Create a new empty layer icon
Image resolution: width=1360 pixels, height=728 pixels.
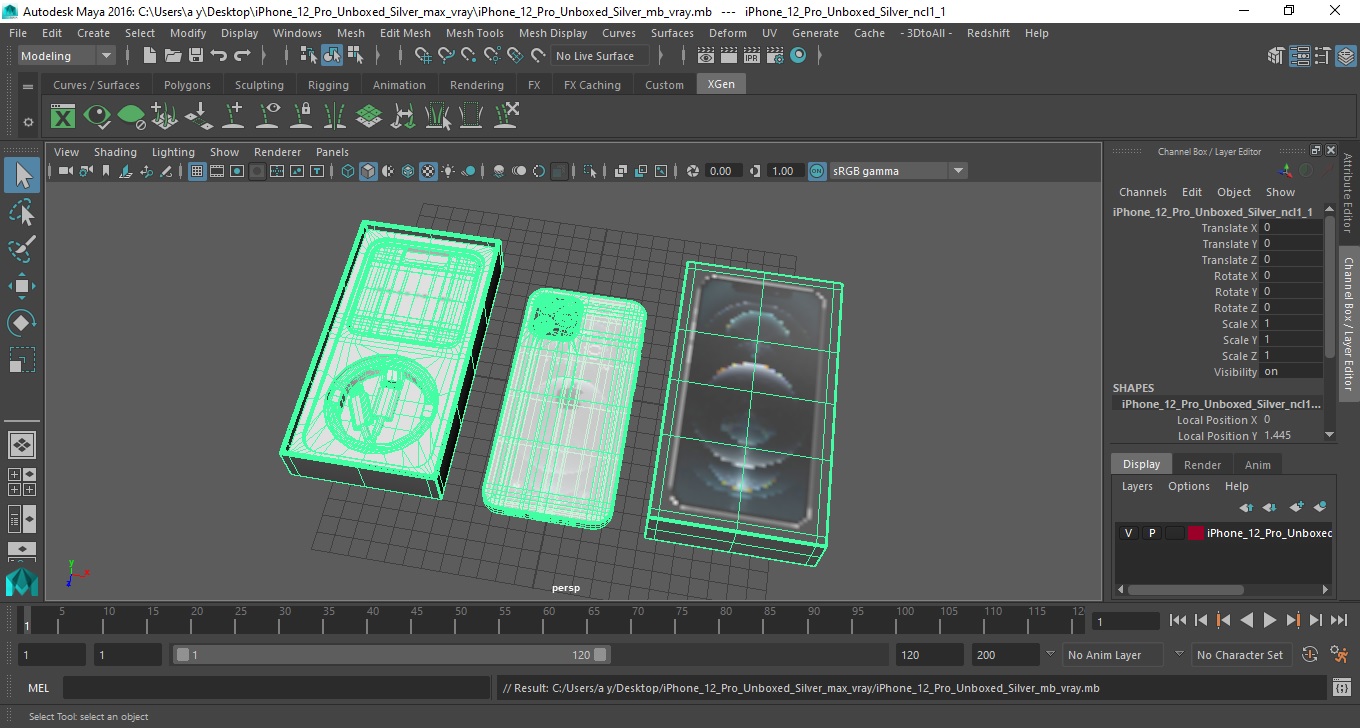[x=1296, y=507]
